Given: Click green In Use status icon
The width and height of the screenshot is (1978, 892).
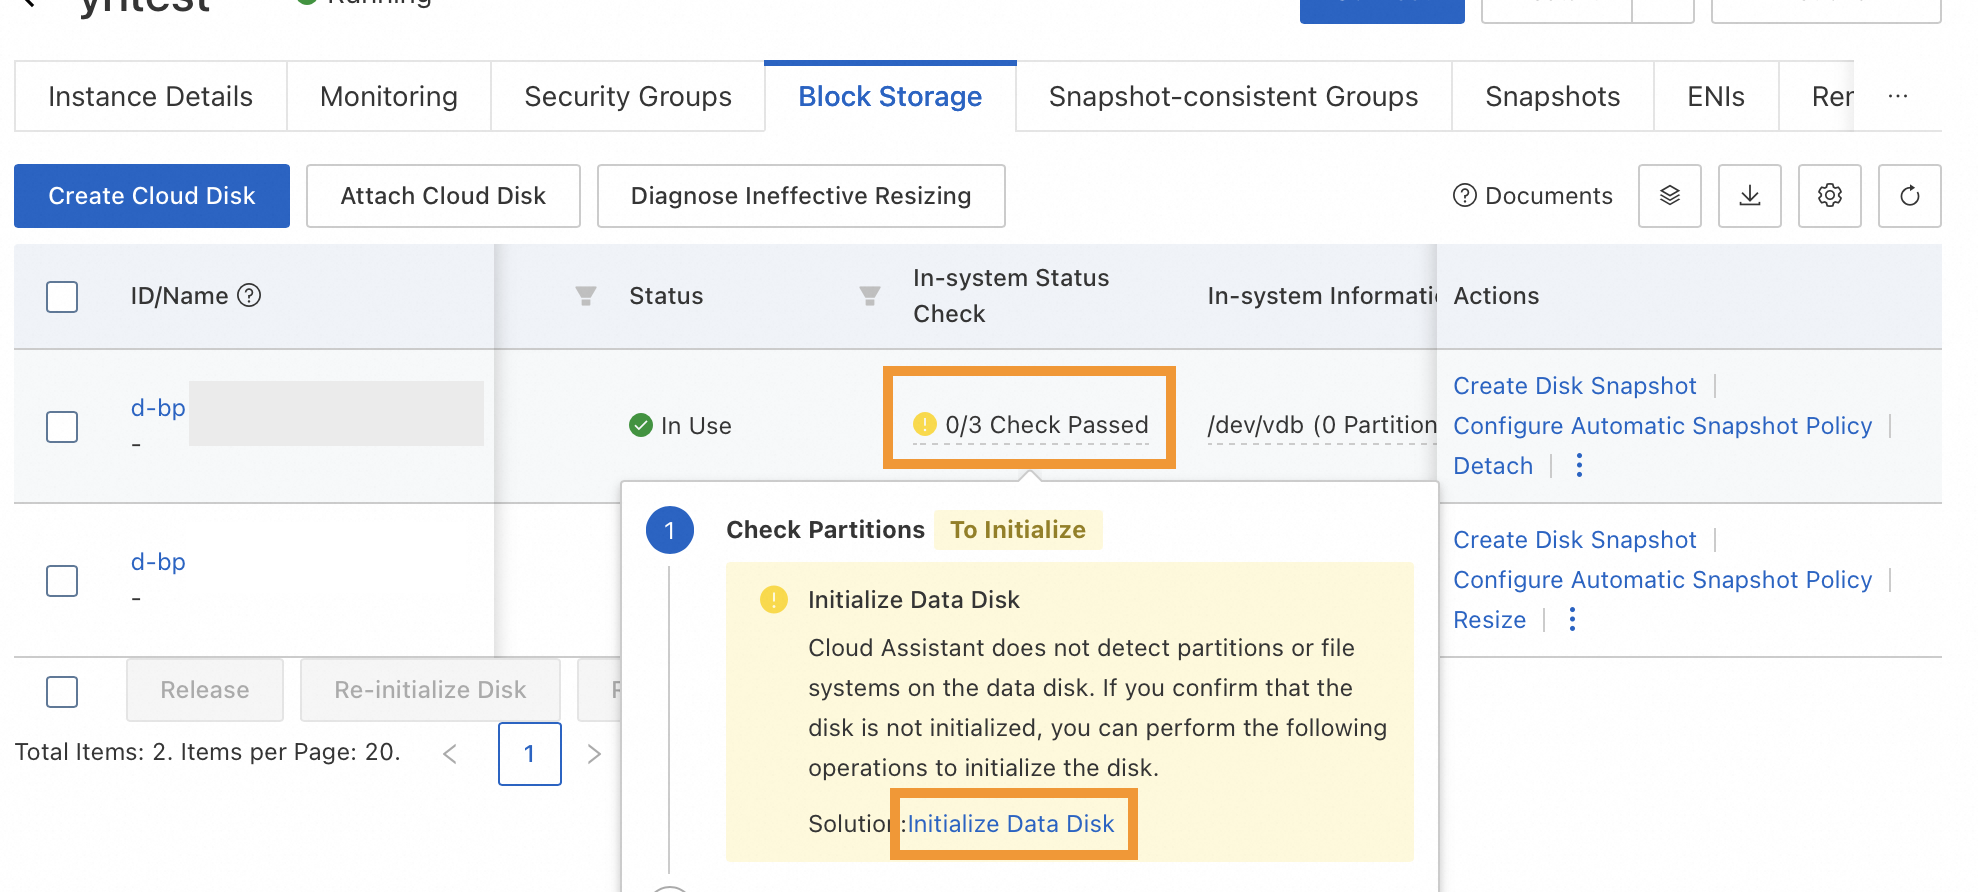Looking at the screenshot, I should click(641, 425).
